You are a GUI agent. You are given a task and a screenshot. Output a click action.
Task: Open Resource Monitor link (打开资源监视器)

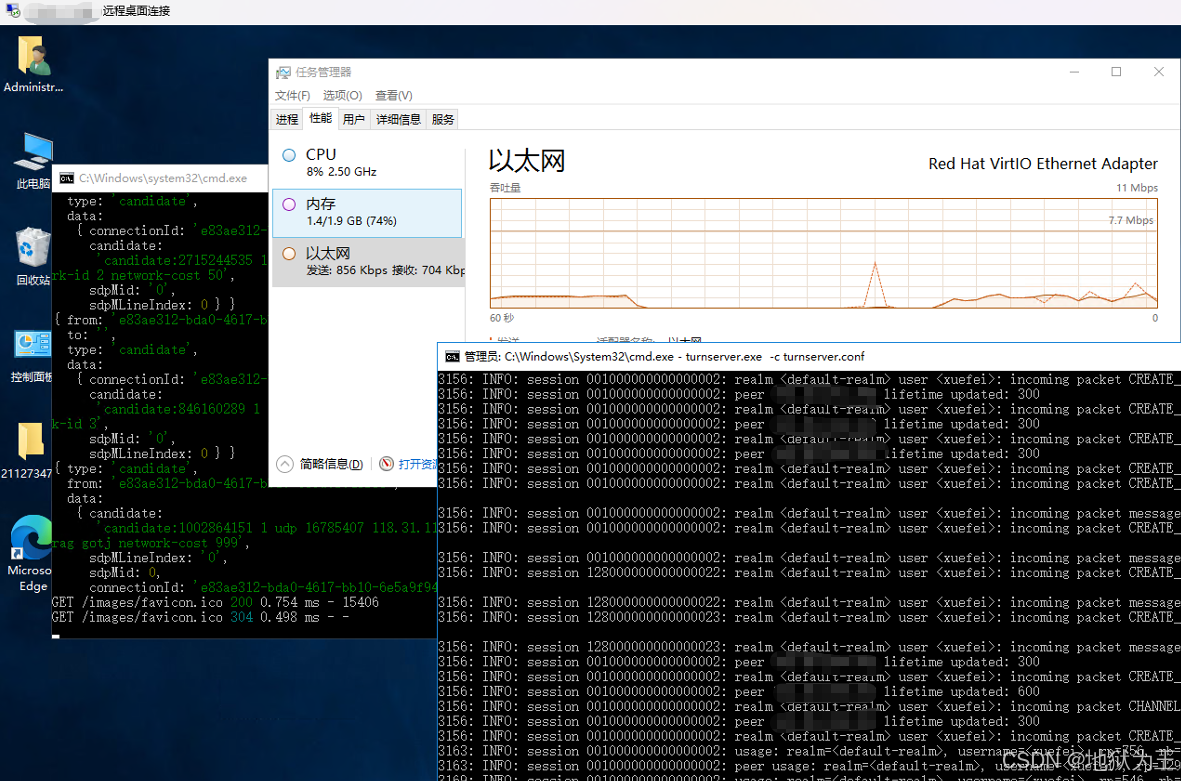tap(418, 464)
